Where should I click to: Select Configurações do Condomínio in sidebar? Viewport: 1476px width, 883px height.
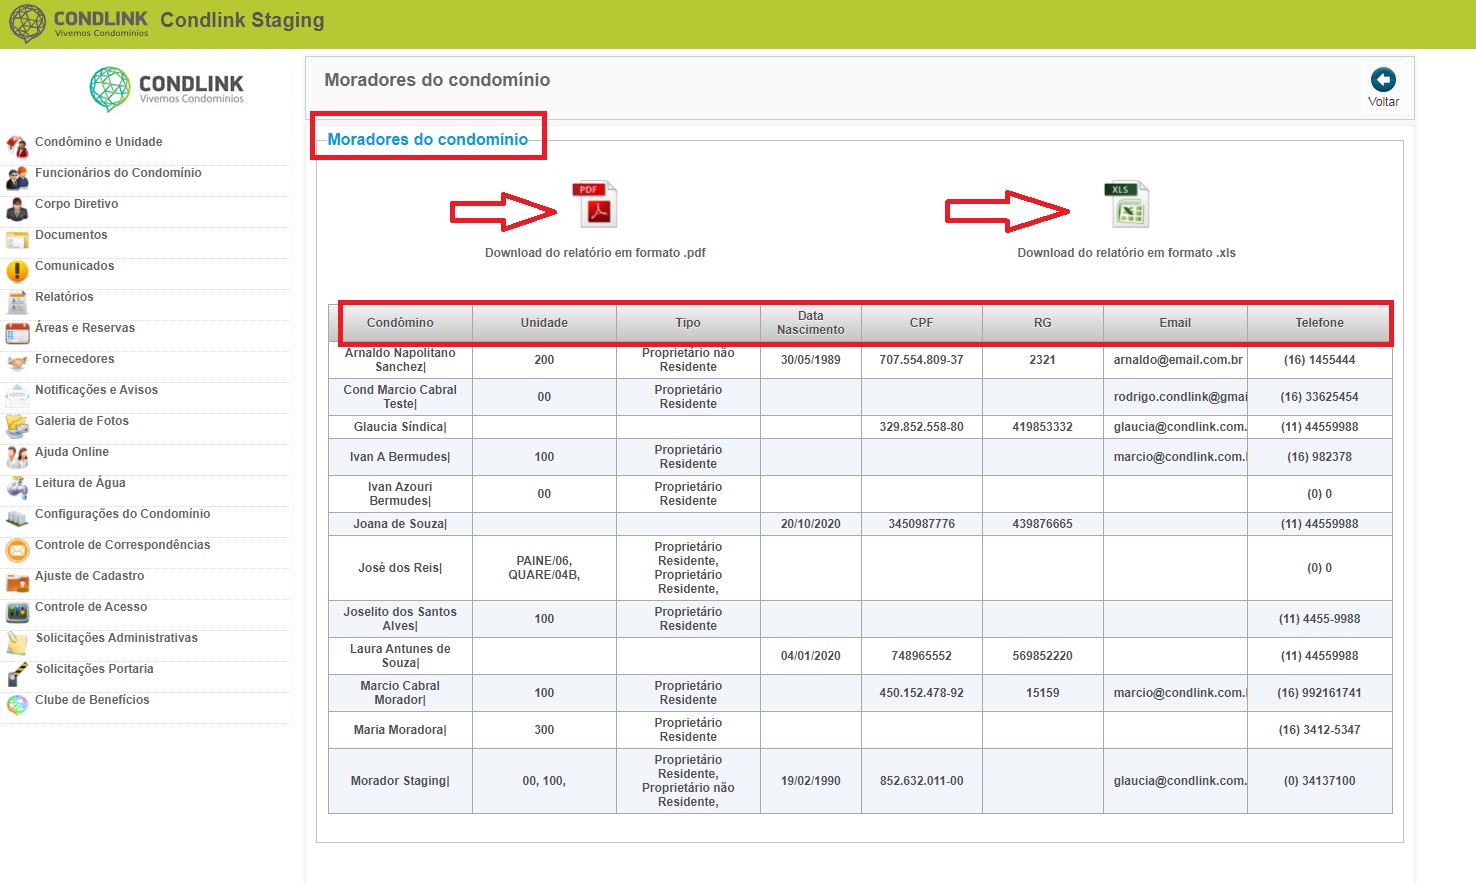[x=122, y=514]
